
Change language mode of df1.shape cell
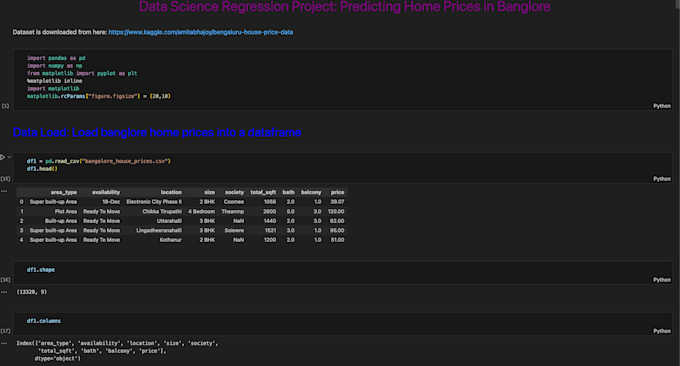click(662, 280)
